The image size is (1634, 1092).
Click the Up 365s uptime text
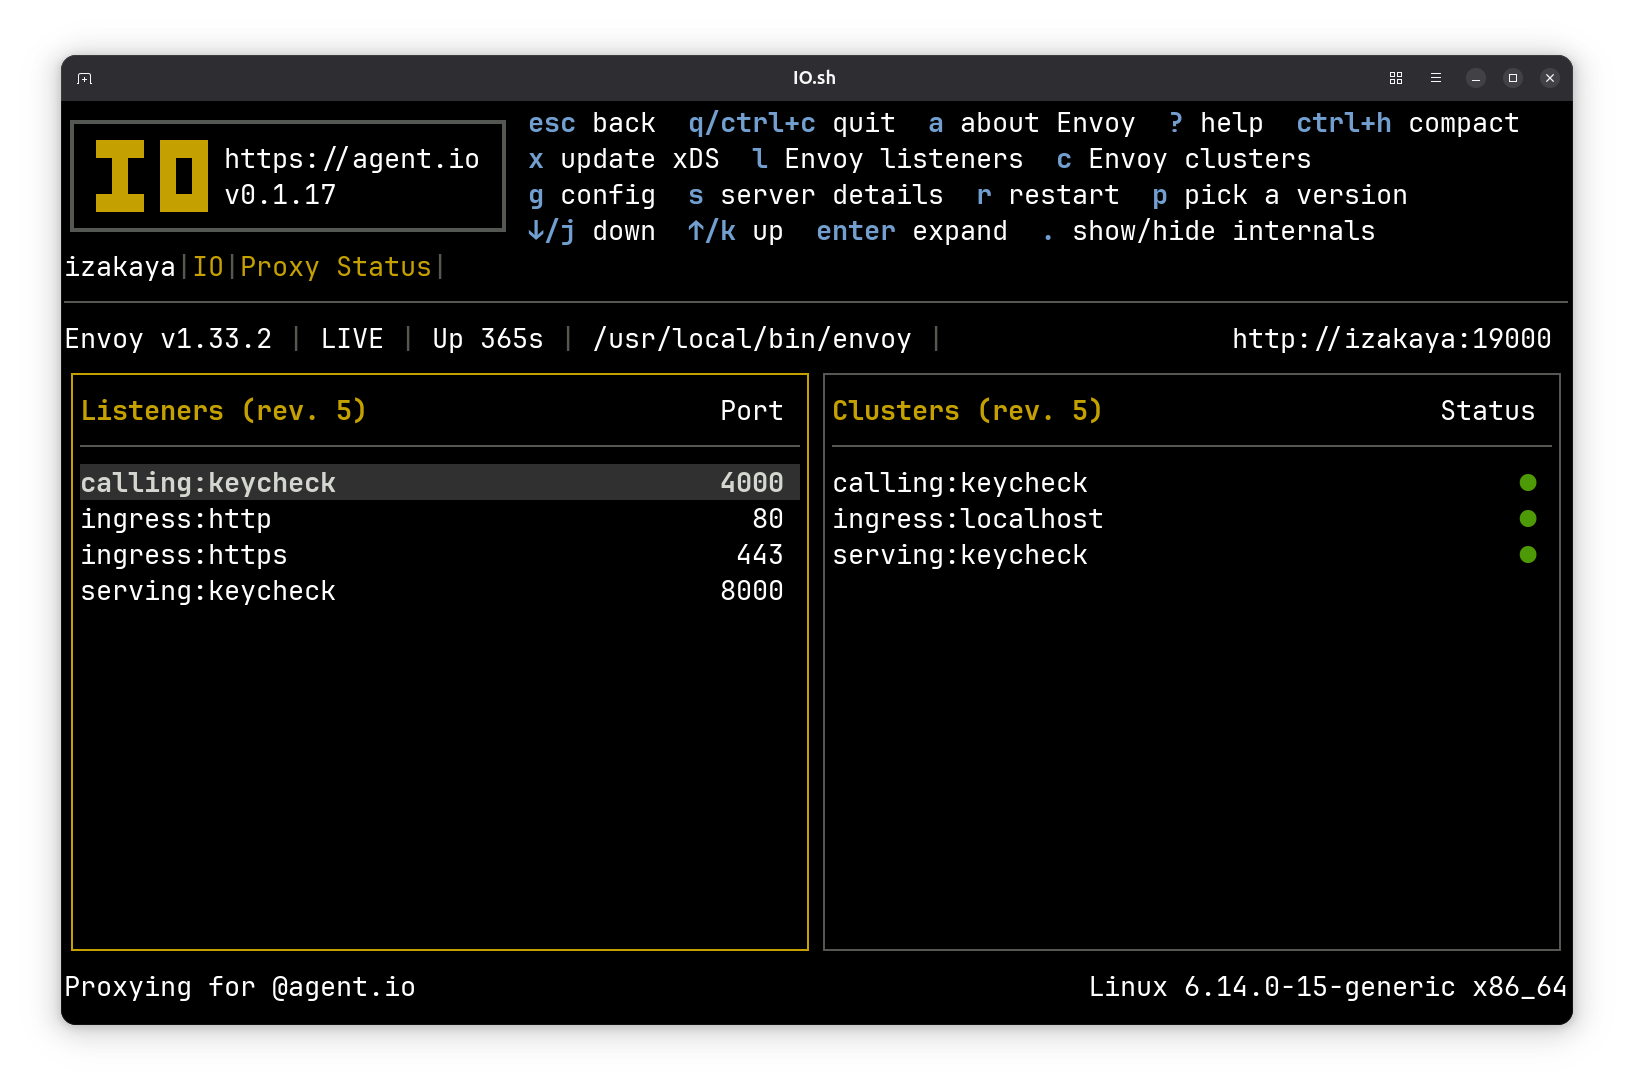(x=488, y=339)
